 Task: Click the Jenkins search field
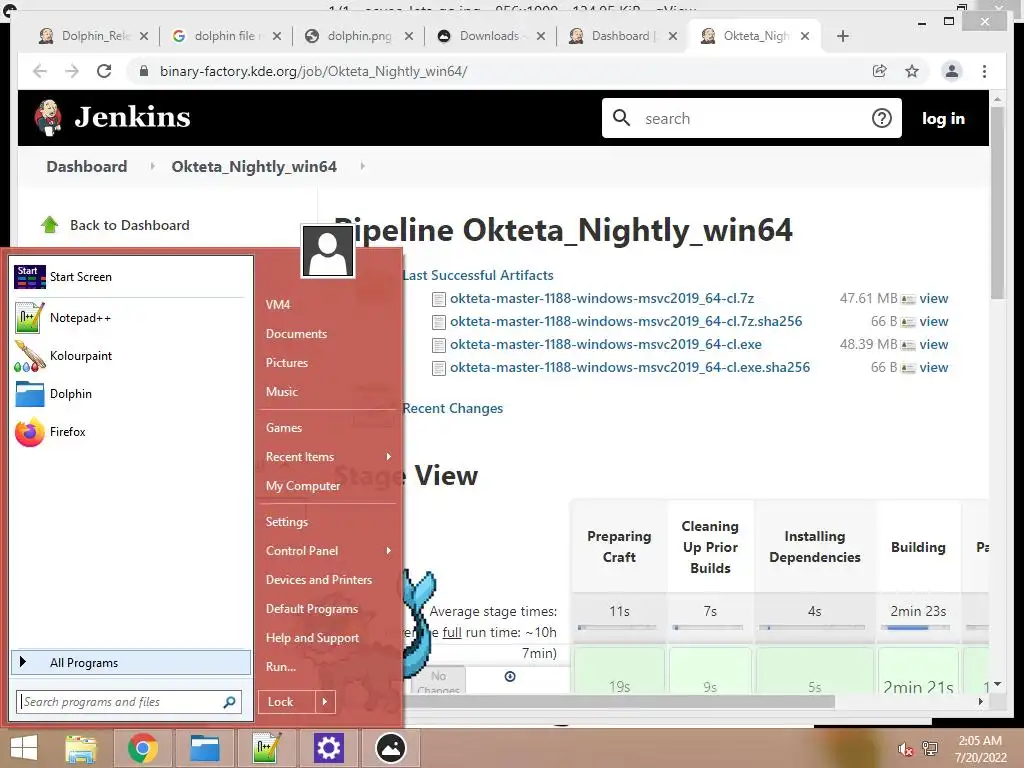(x=751, y=118)
